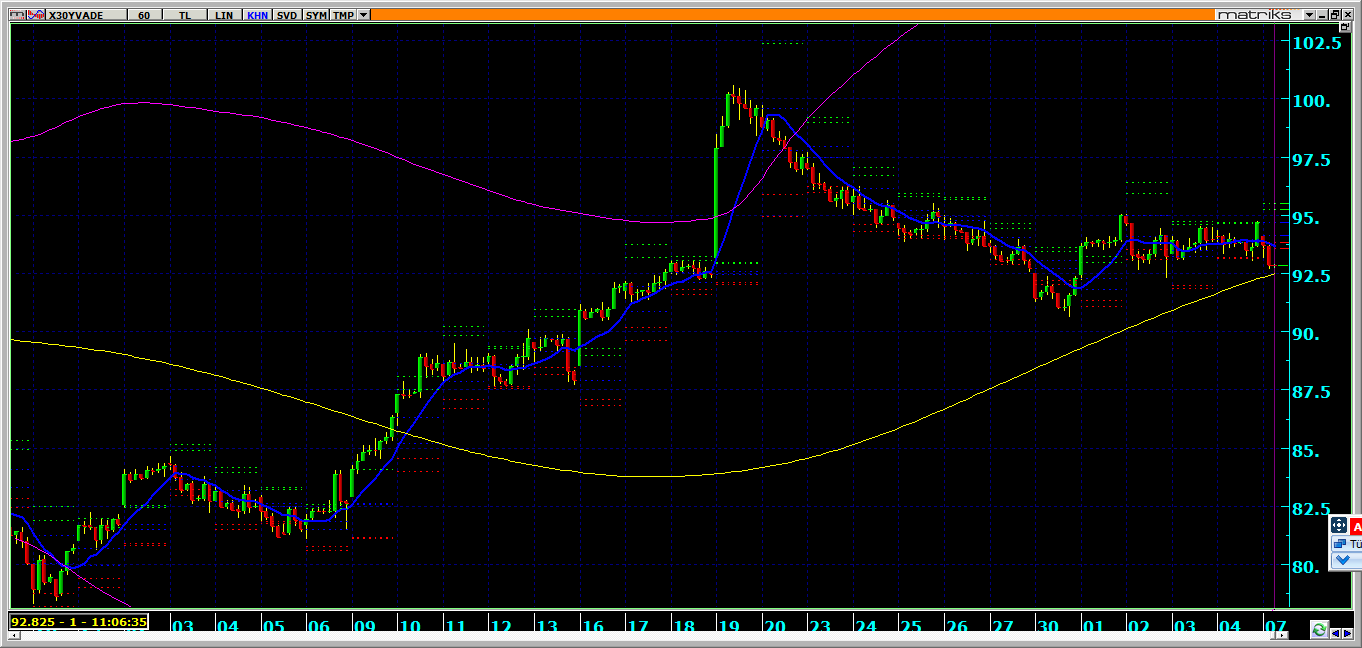This screenshot has height=648, width=1362.
Task: Restore the inner chart window size
Action: tap(1334, 15)
